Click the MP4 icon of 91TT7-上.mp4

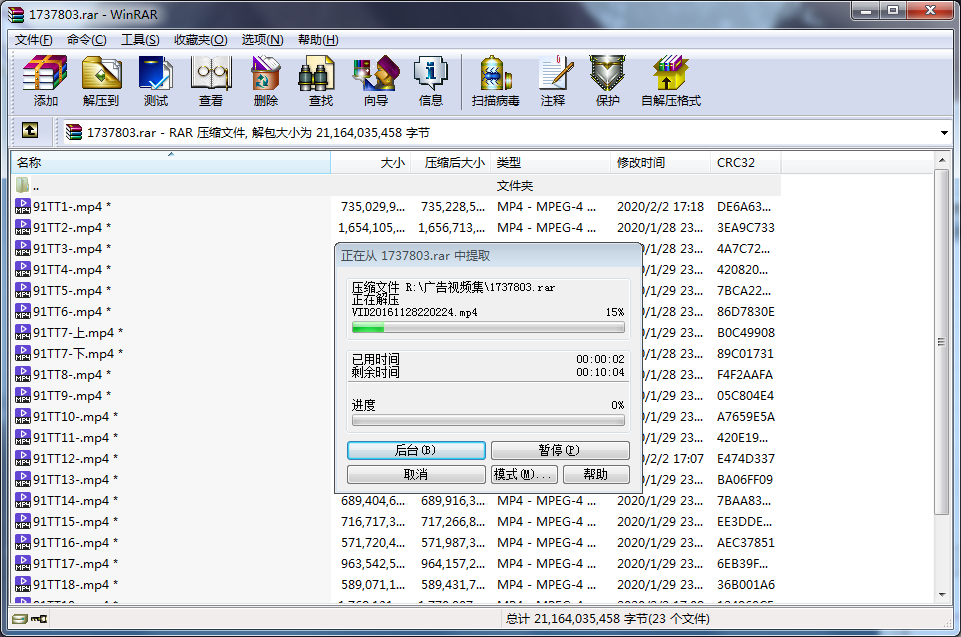(23, 332)
